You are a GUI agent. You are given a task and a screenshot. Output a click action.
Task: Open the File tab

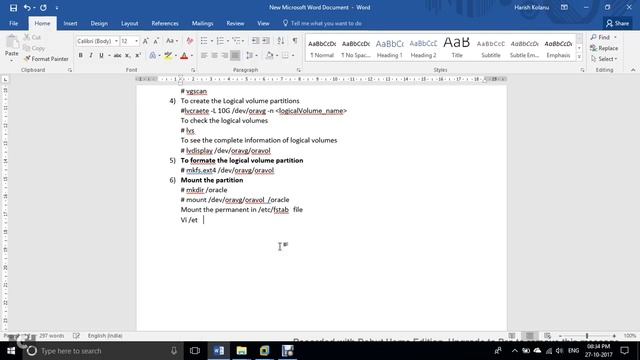pyautogui.click(x=13, y=23)
